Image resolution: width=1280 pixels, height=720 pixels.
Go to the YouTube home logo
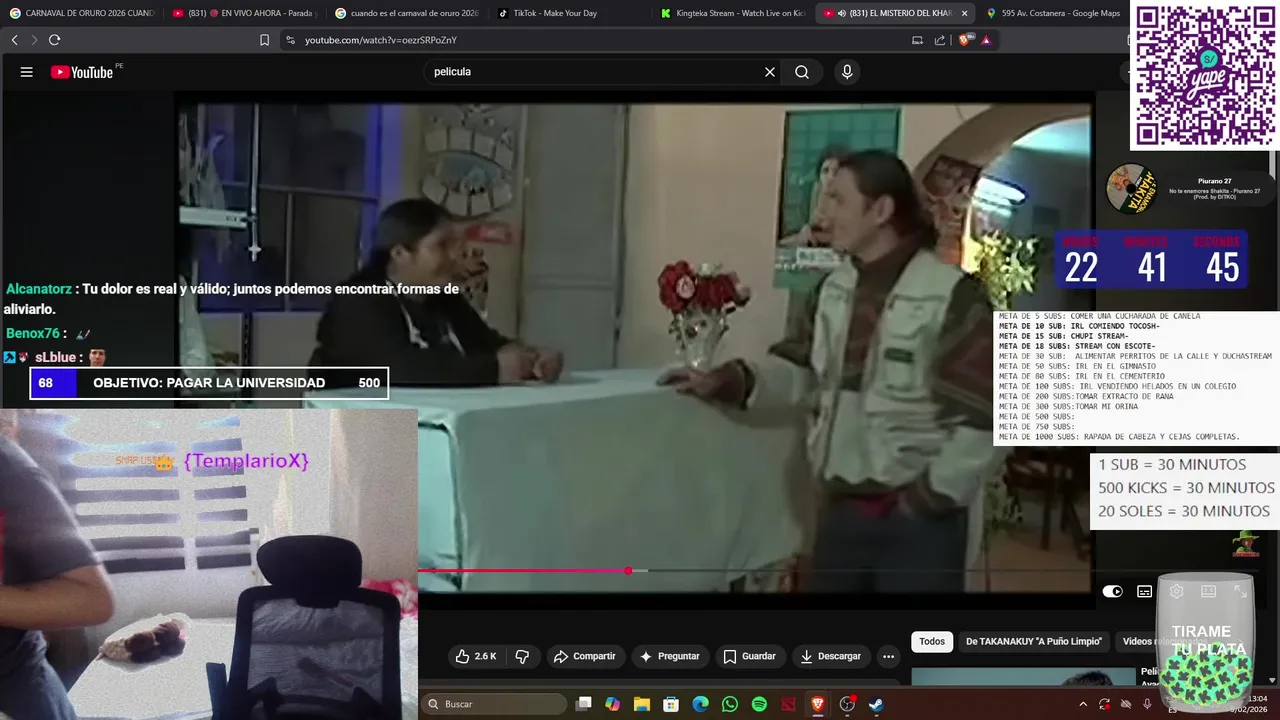tap(82, 72)
